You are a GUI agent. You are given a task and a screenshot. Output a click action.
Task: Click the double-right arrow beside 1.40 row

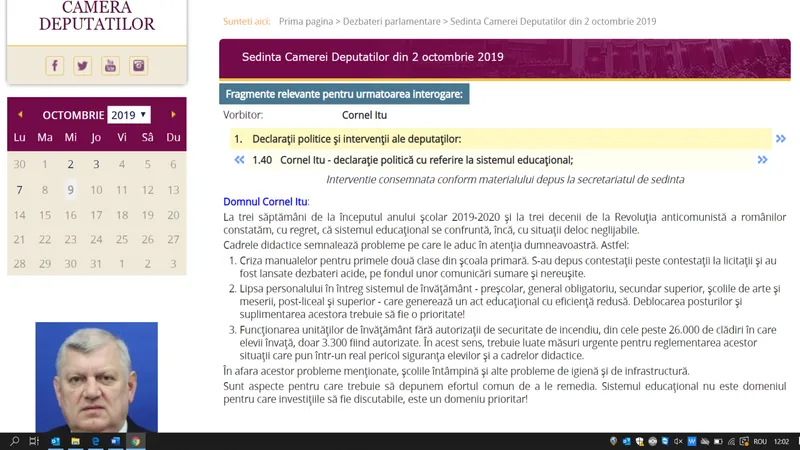coord(763,159)
